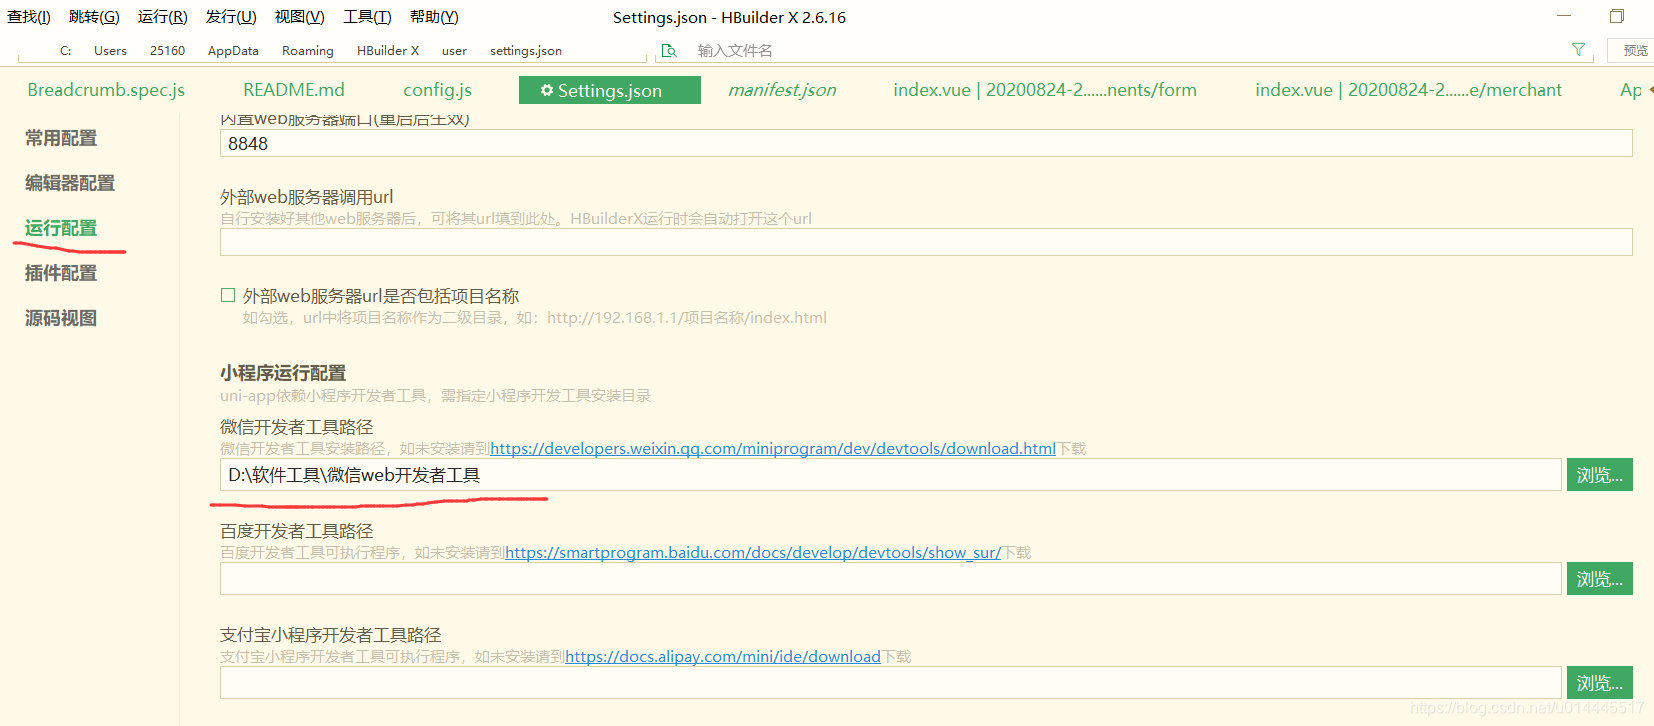Click 浏览 button for 微信开发者工具路径
The image size is (1654, 726).
coord(1600,475)
